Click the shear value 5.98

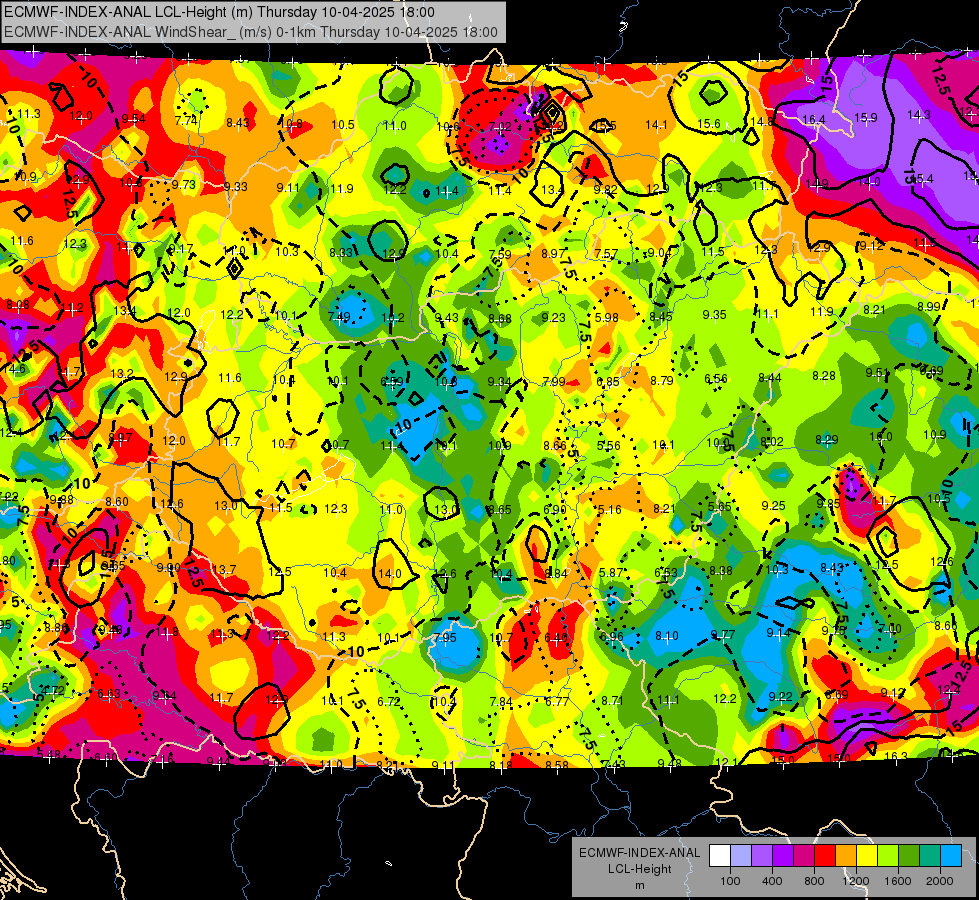click(607, 317)
